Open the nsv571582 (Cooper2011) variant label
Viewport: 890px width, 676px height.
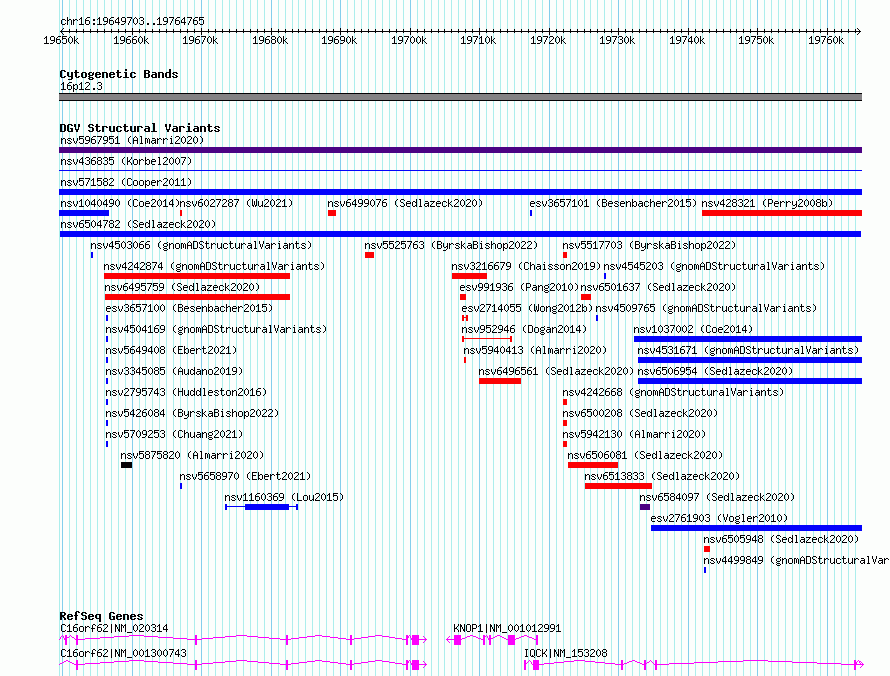pyautogui.click(x=126, y=182)
